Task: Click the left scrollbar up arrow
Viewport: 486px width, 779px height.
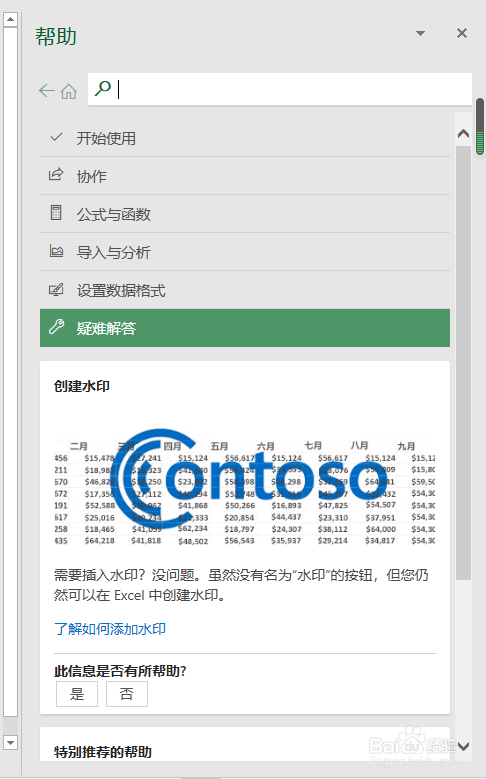Action: [10, 19]
